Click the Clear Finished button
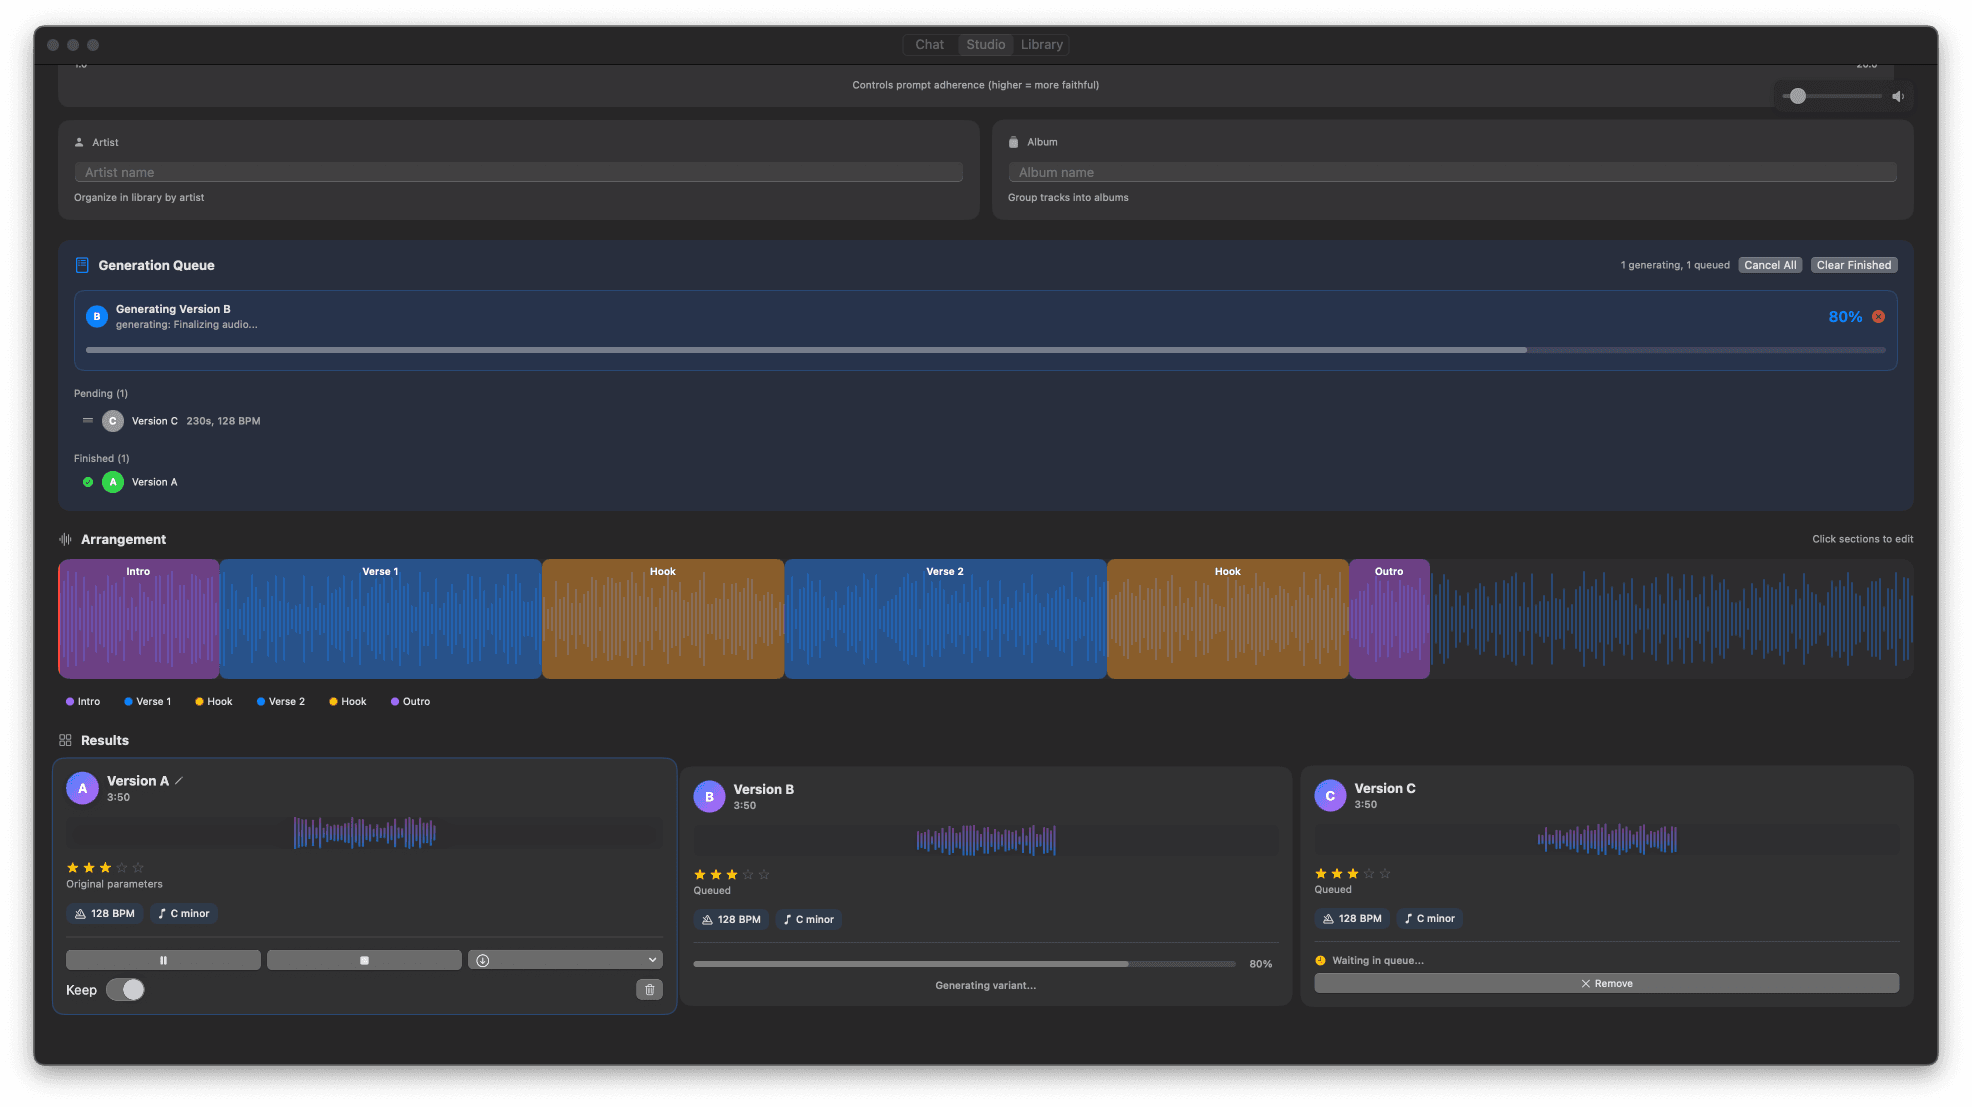The height and width of the screenshot is (1107, 1972). [1854, 265]
